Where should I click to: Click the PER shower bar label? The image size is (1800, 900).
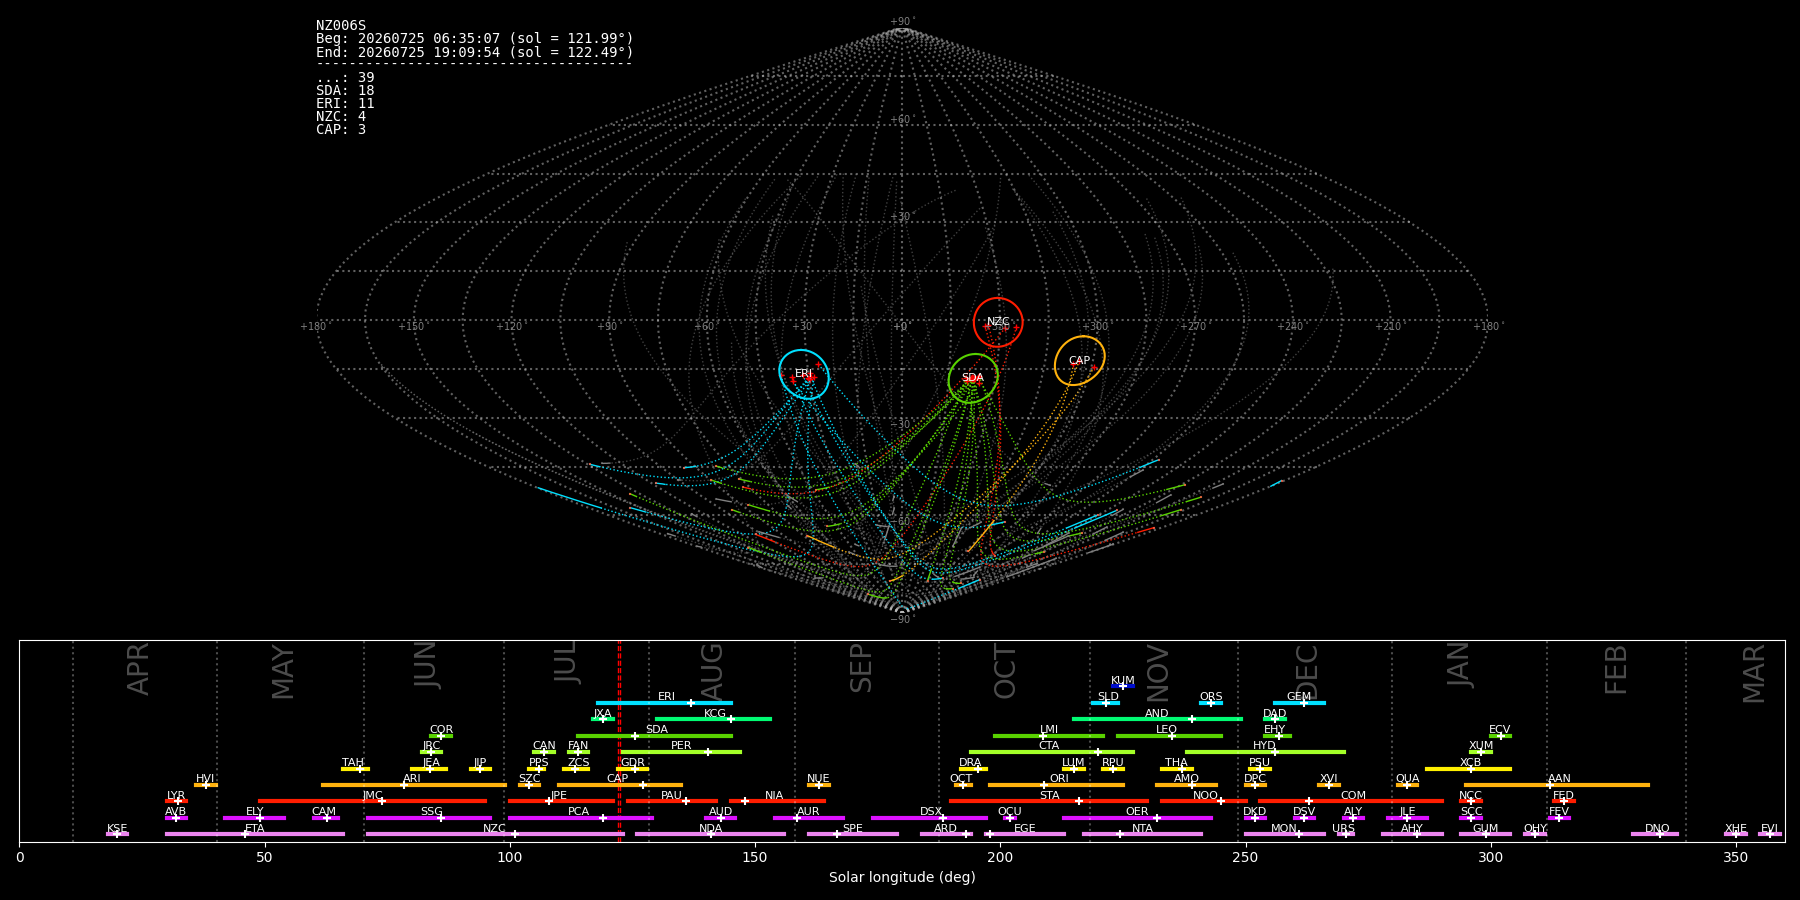tap(681, 745)
